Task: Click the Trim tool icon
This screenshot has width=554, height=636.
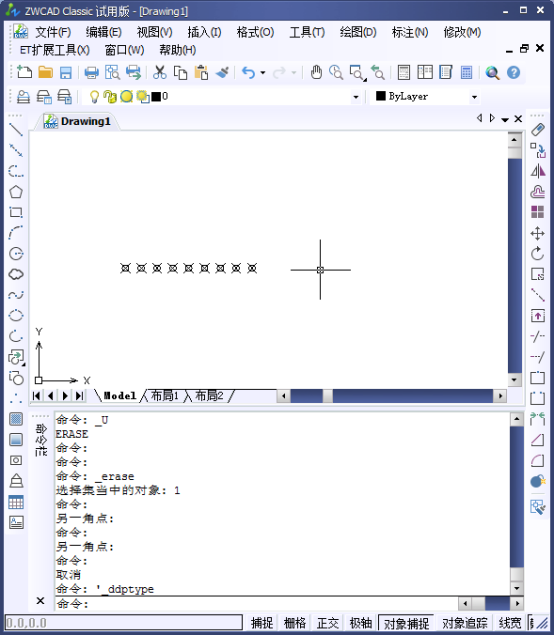Action: coord(538,336)
